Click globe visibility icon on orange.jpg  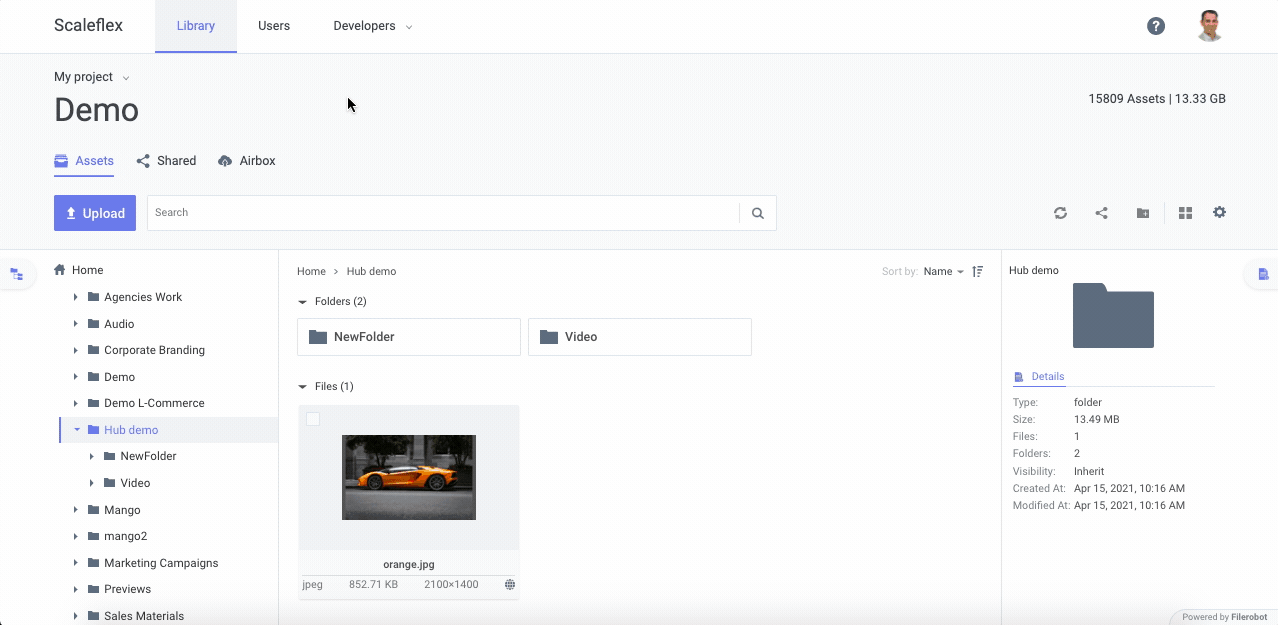point(510,584)
